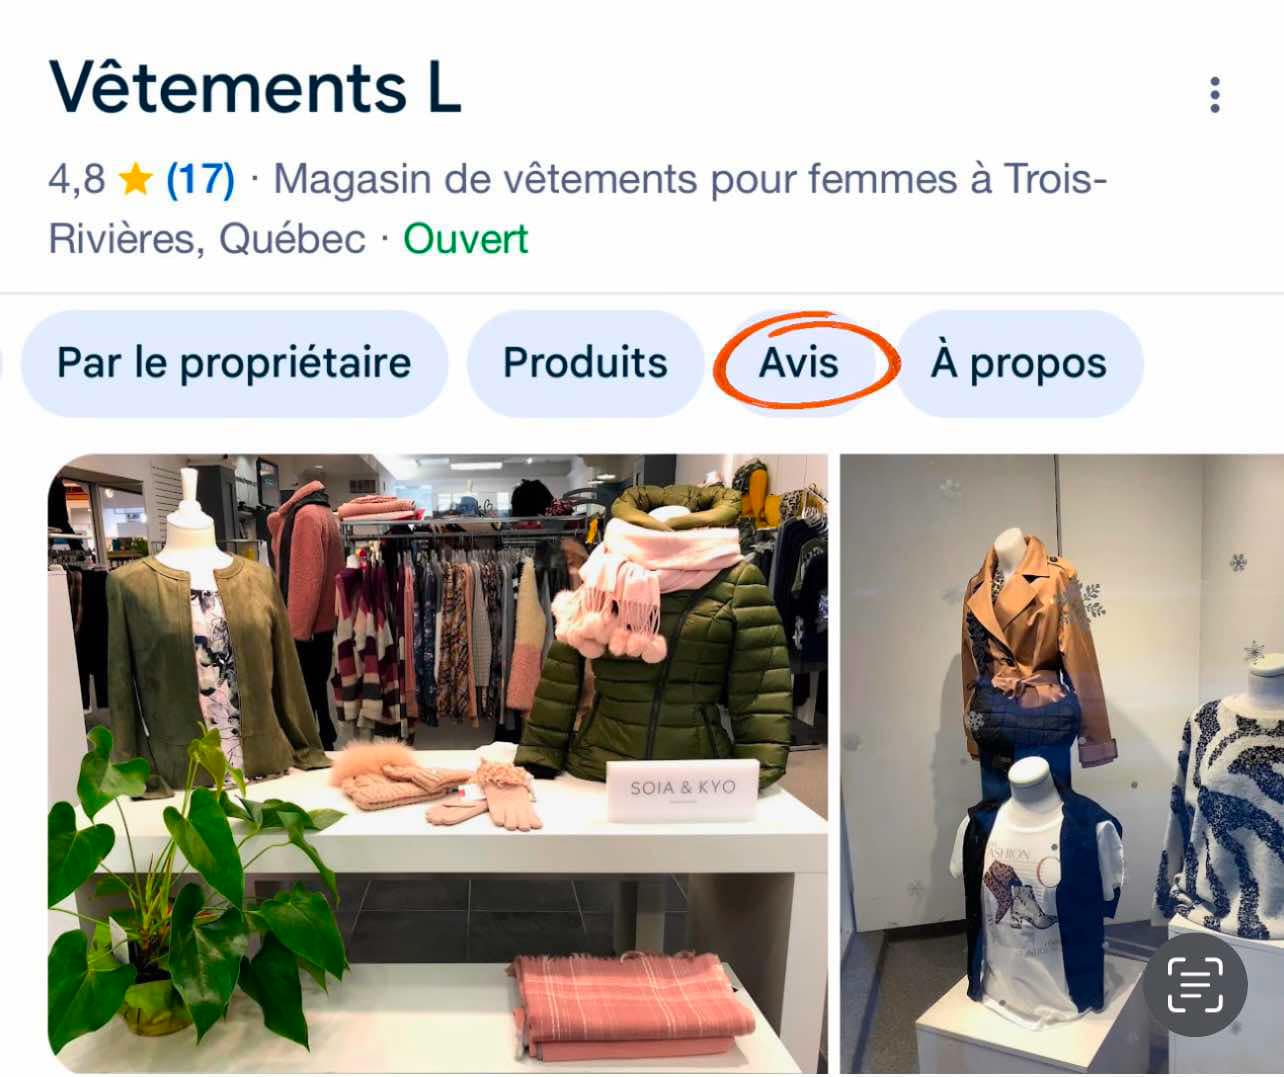Viewport: 1284px width, 1077px height.
Task: Open the window display mannequin photo
Action: tap(1062, 763)
